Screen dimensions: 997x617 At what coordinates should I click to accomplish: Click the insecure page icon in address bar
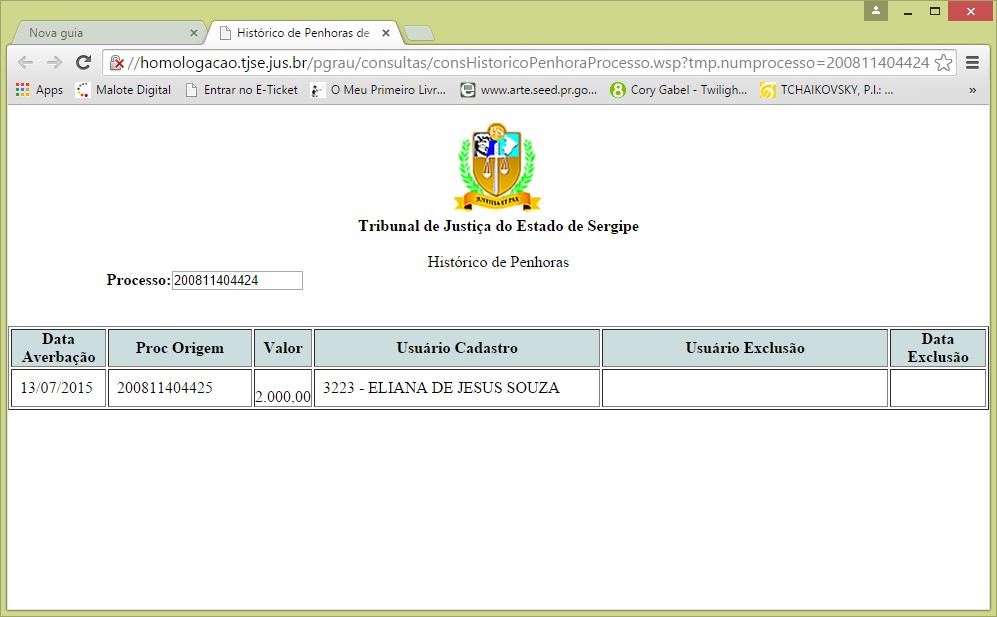(117, 62)
